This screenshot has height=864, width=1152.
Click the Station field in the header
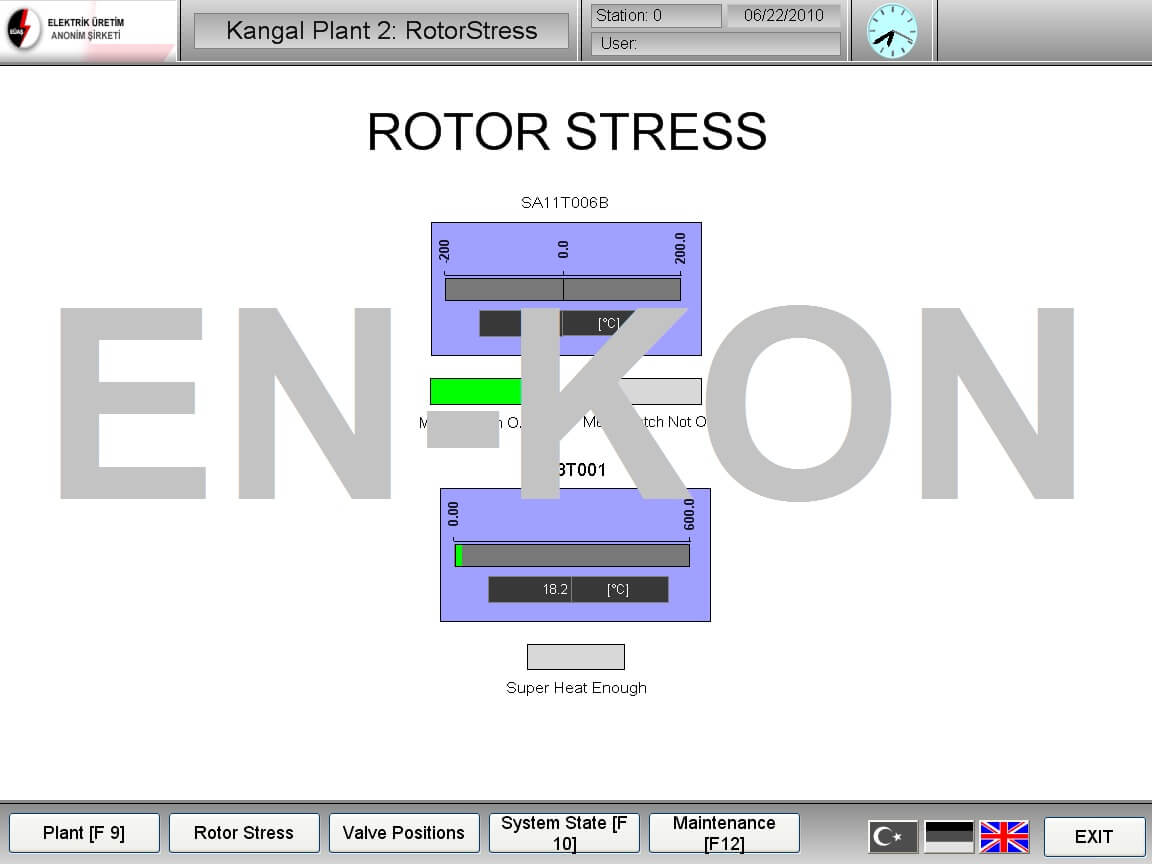pyautogui.click(x=656, y=16)
